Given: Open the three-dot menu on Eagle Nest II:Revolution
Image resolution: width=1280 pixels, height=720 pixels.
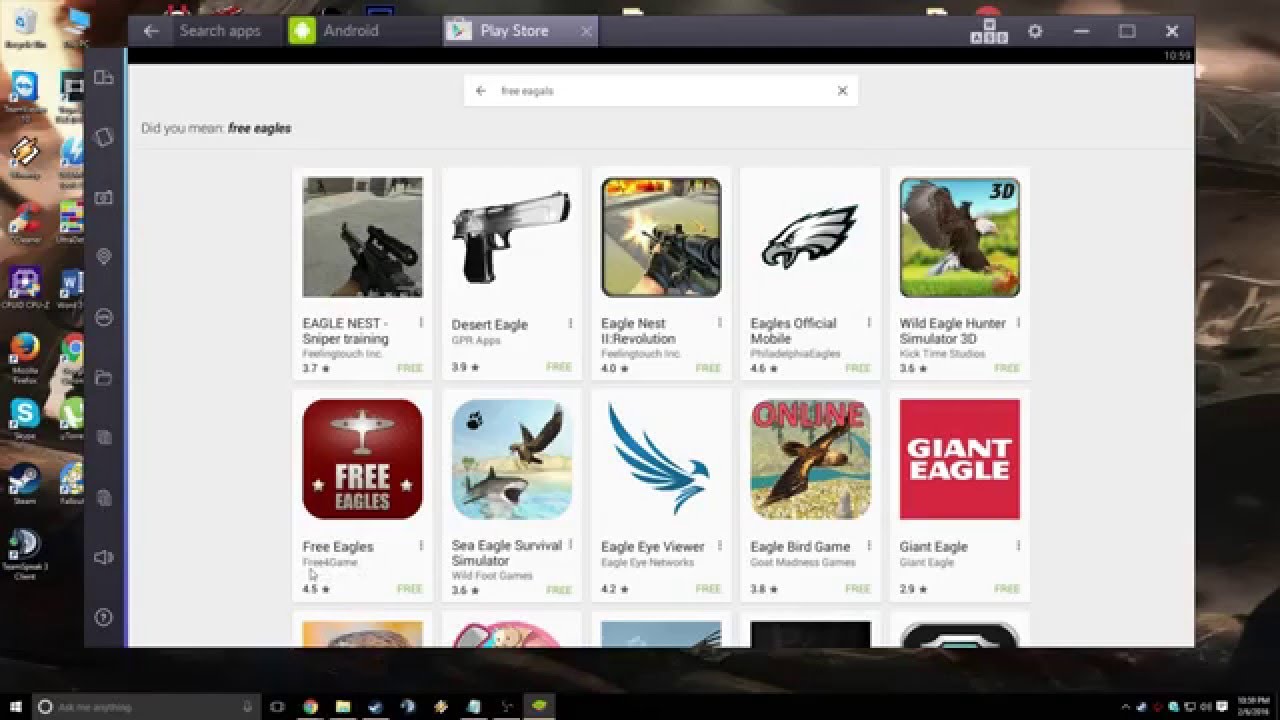Looking at the screenshot, I should click(x=719, y=323).
